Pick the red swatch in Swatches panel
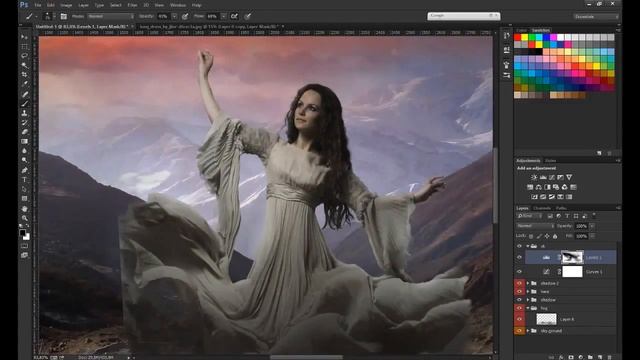 pos(518,37)
